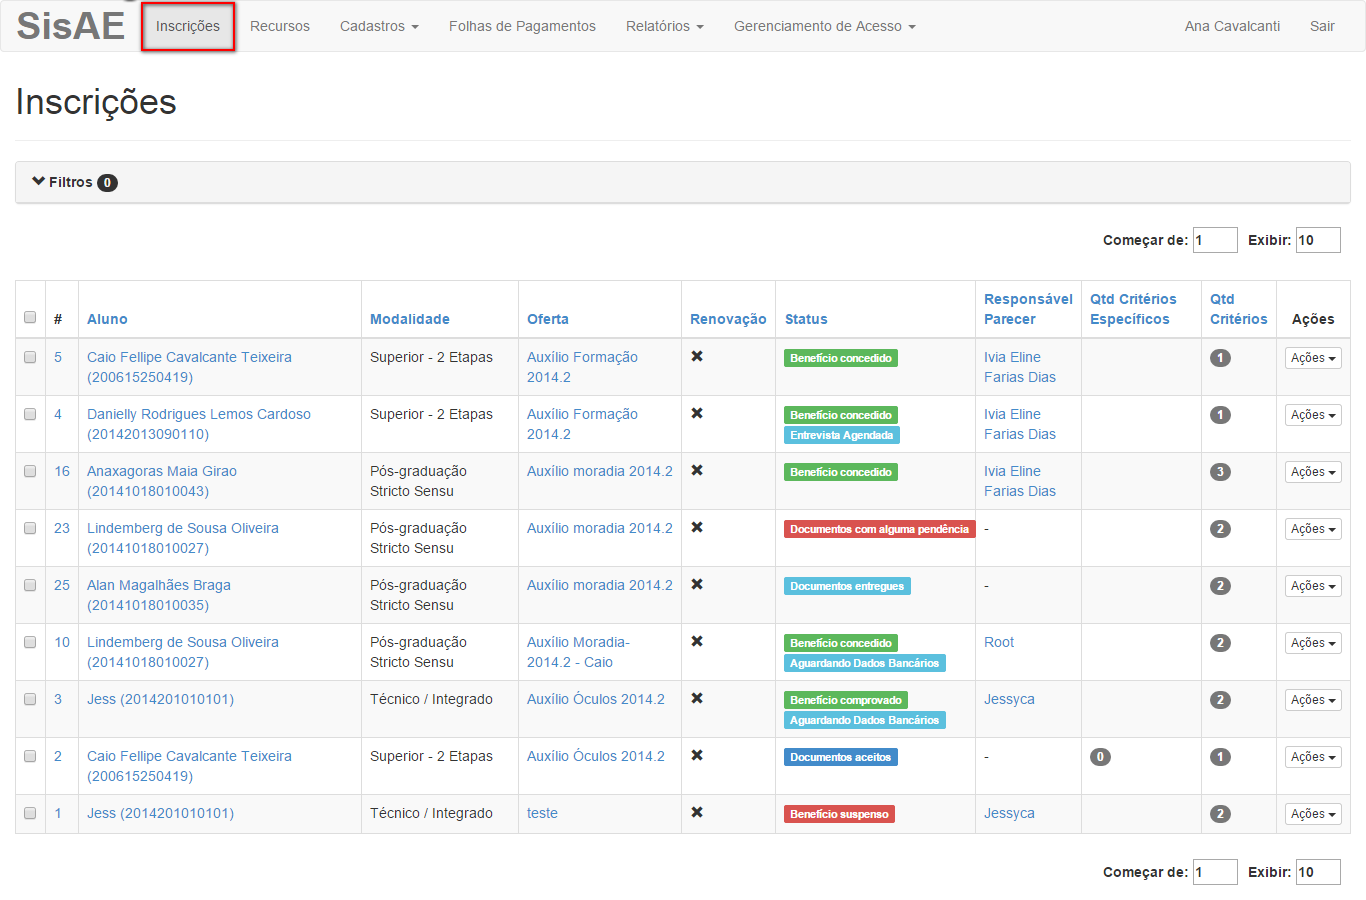The image size is (1366, 900).
Task: Tick the checkbox for Anaxagoras Maia Girao
Action: 30,471
